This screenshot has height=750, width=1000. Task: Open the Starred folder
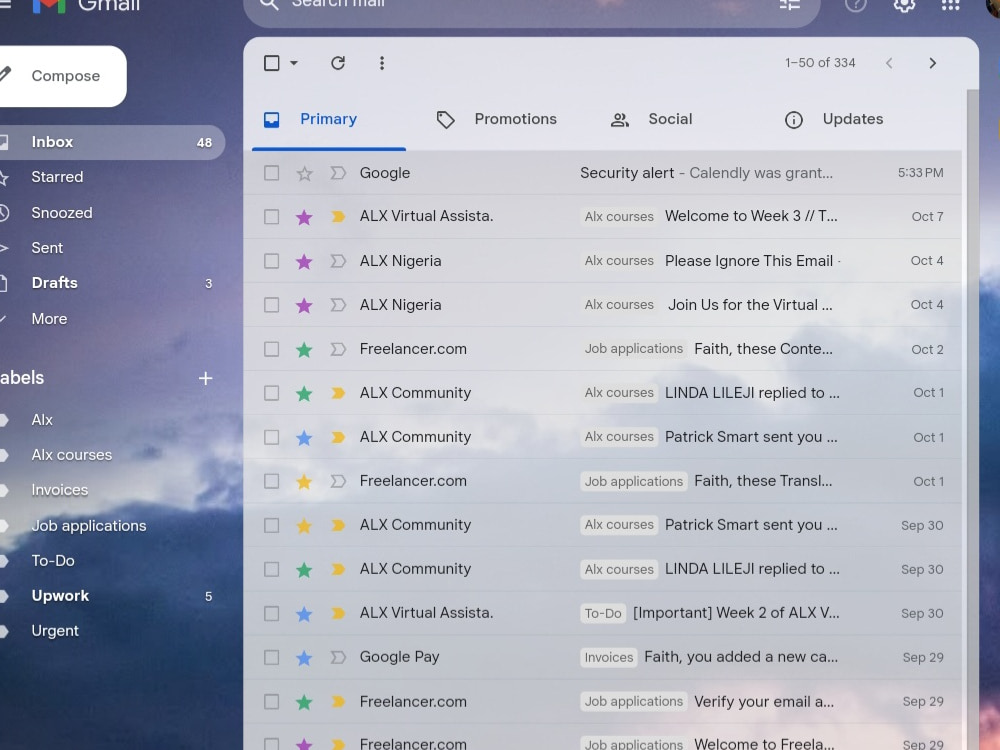57,177
